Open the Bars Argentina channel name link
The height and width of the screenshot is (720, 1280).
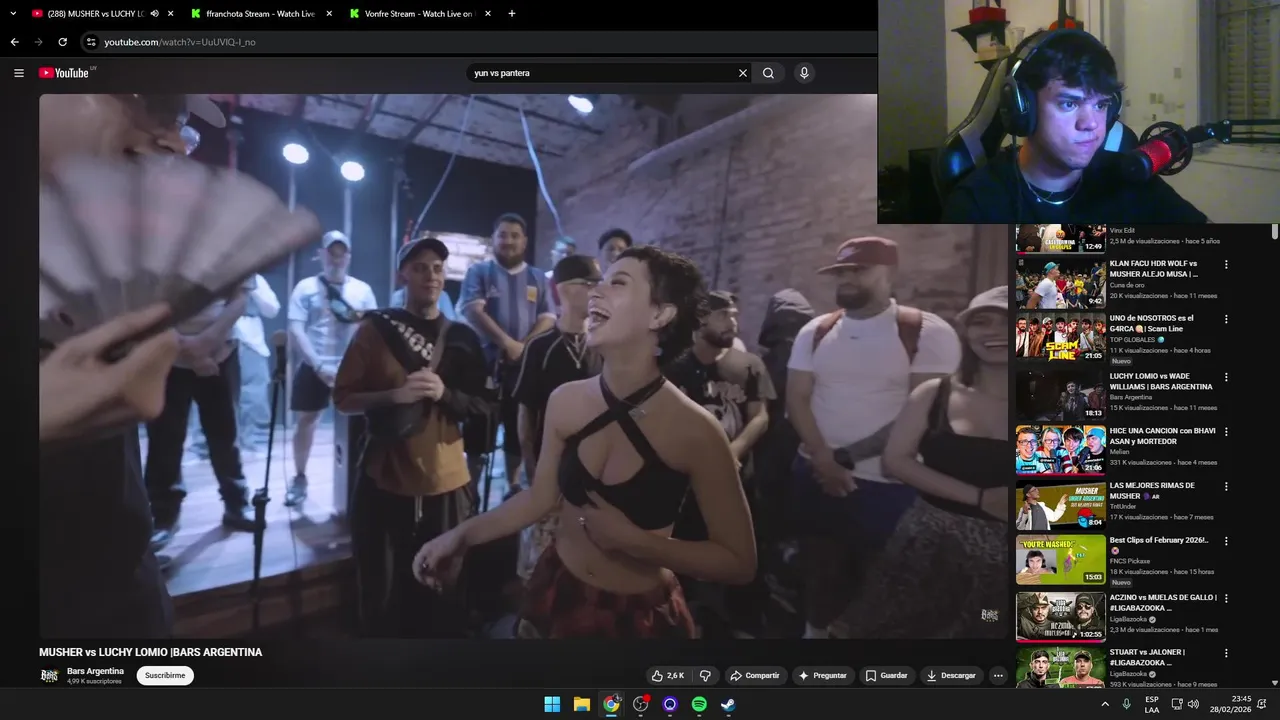95,671
